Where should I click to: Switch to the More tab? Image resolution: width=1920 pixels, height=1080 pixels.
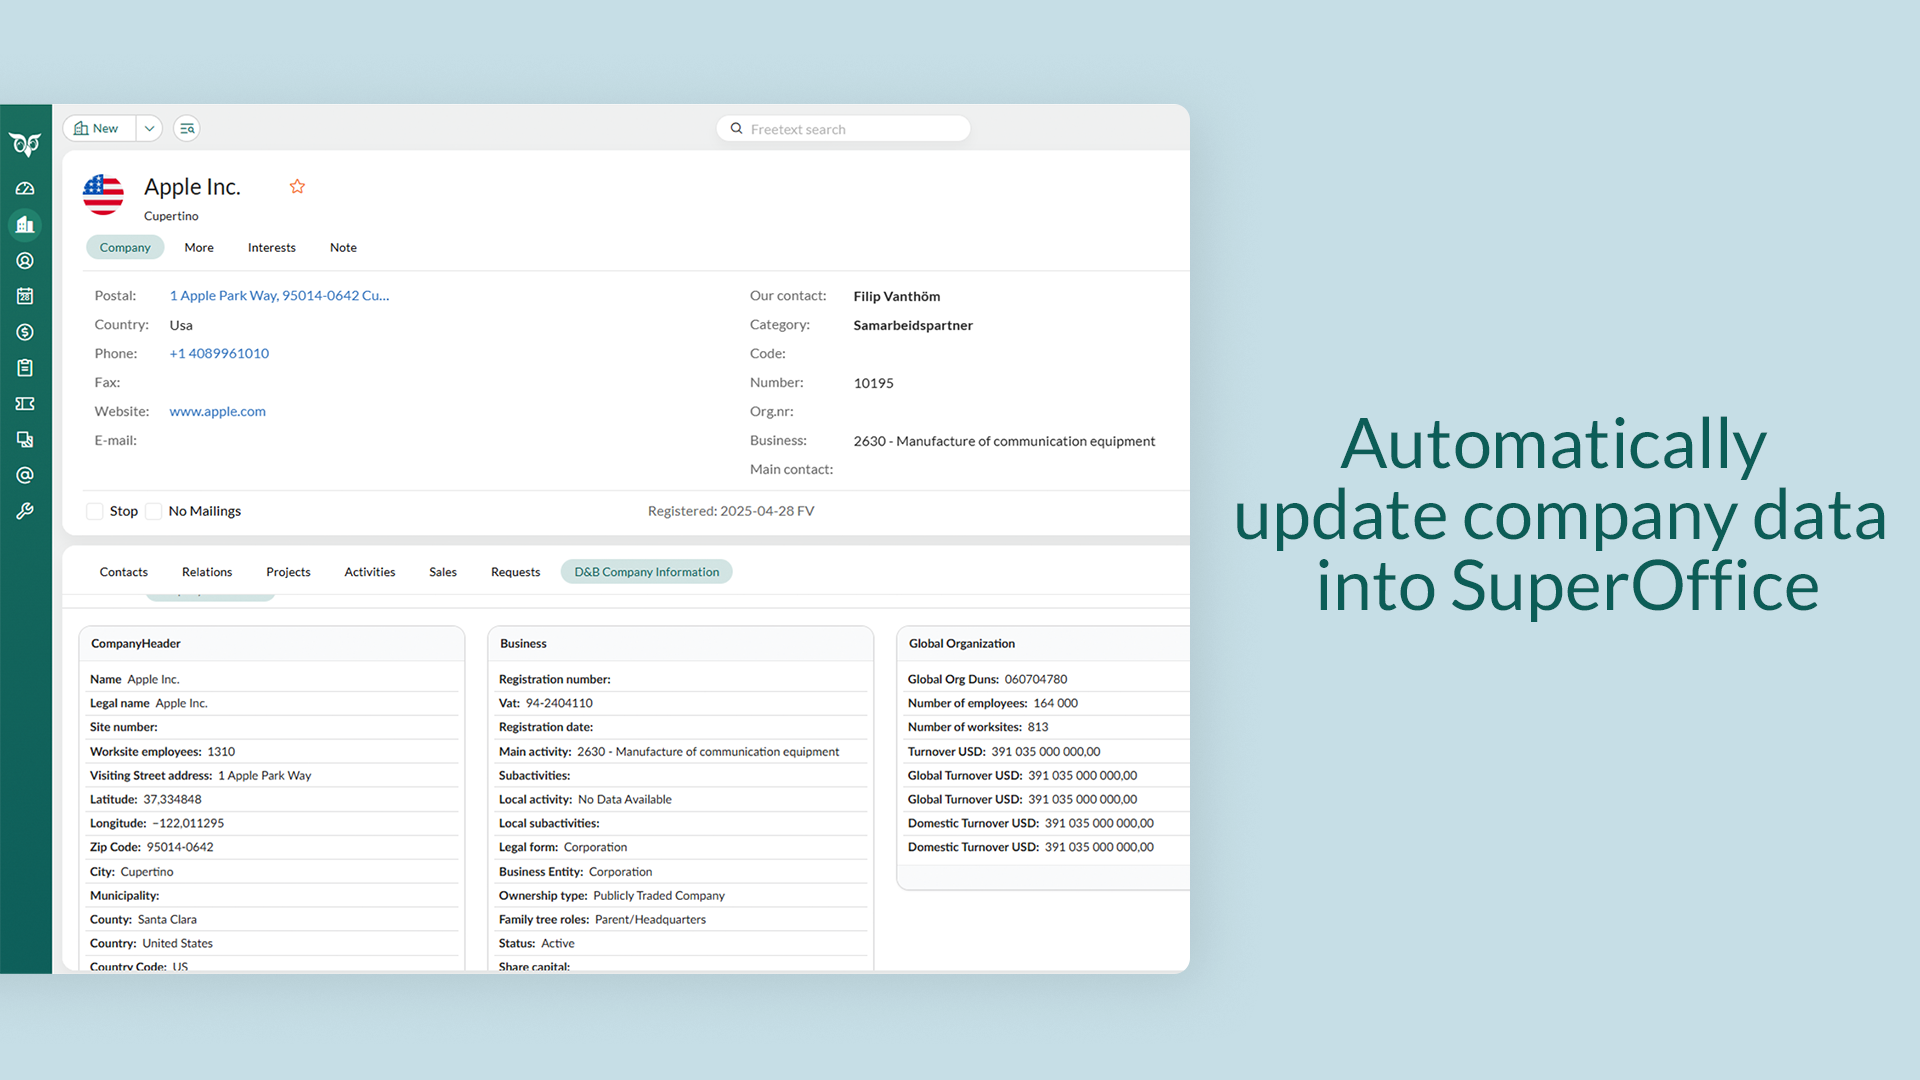click(x=199, y=247)
